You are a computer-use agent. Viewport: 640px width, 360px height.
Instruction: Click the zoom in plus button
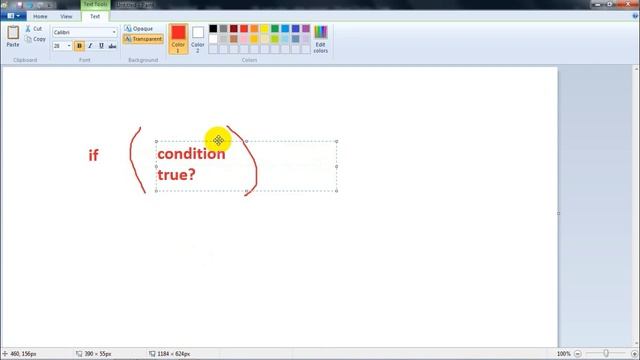click(634, 354)
